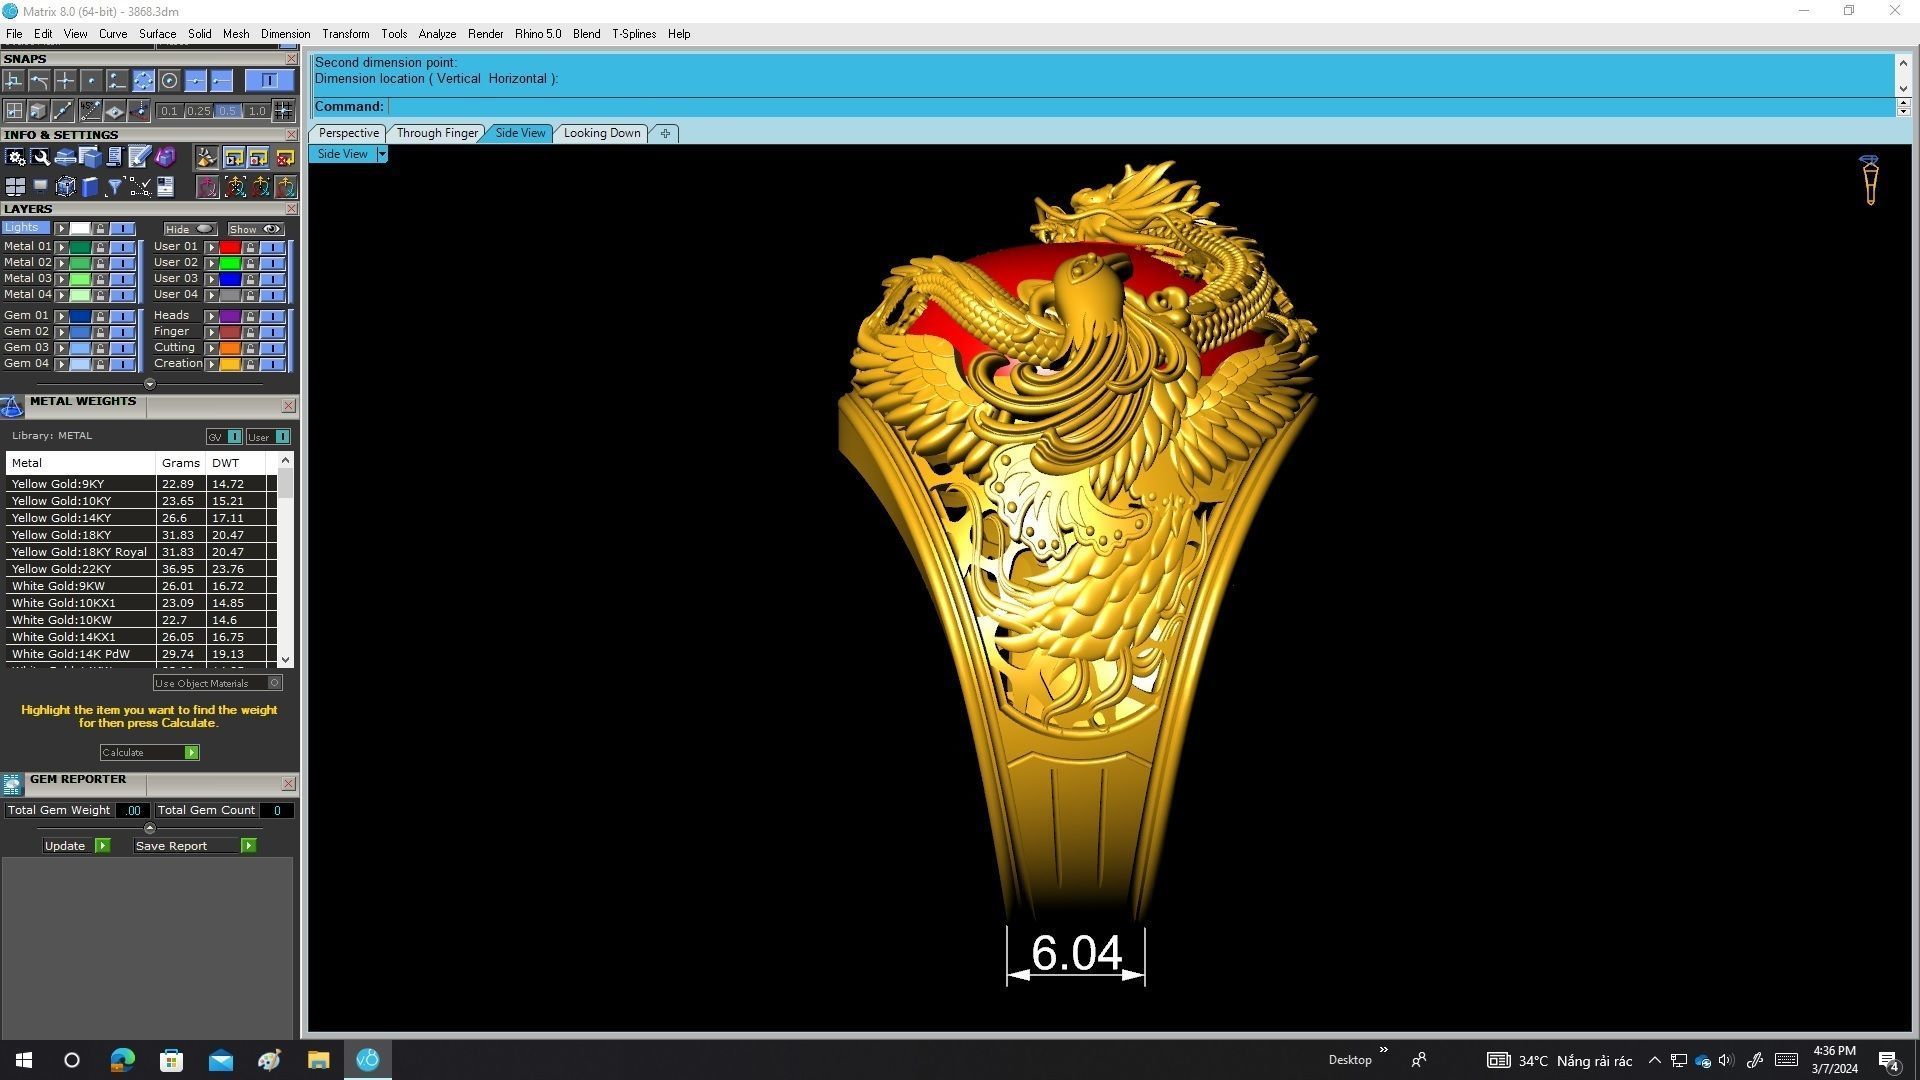Open the wrench settings icon

click(40, 157)
